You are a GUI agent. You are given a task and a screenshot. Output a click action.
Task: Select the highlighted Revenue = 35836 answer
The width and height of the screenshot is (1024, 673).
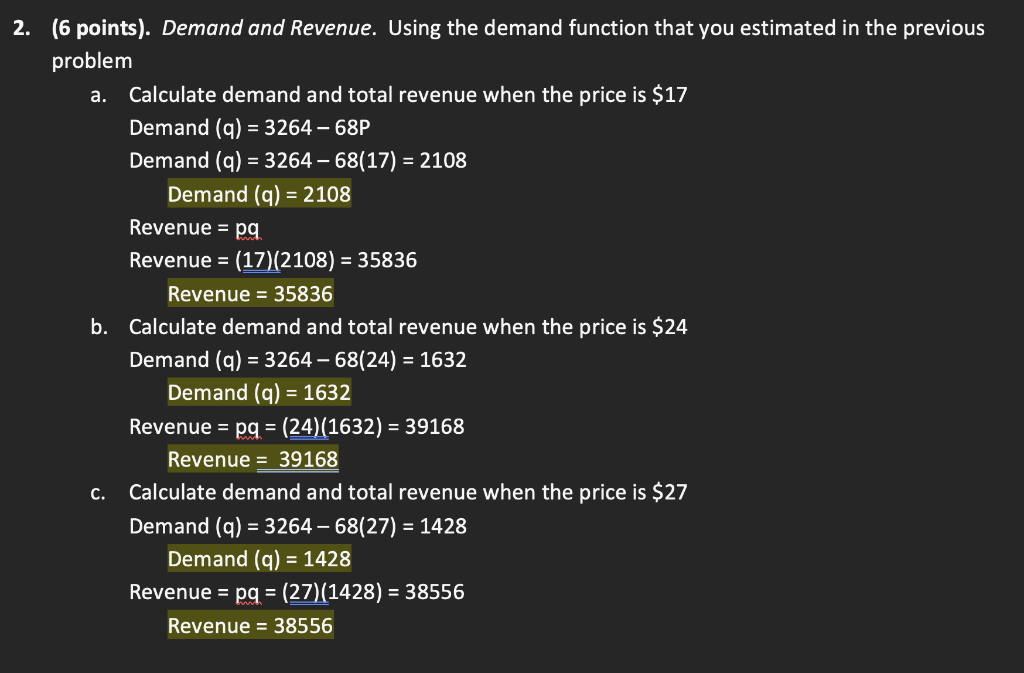250,293
